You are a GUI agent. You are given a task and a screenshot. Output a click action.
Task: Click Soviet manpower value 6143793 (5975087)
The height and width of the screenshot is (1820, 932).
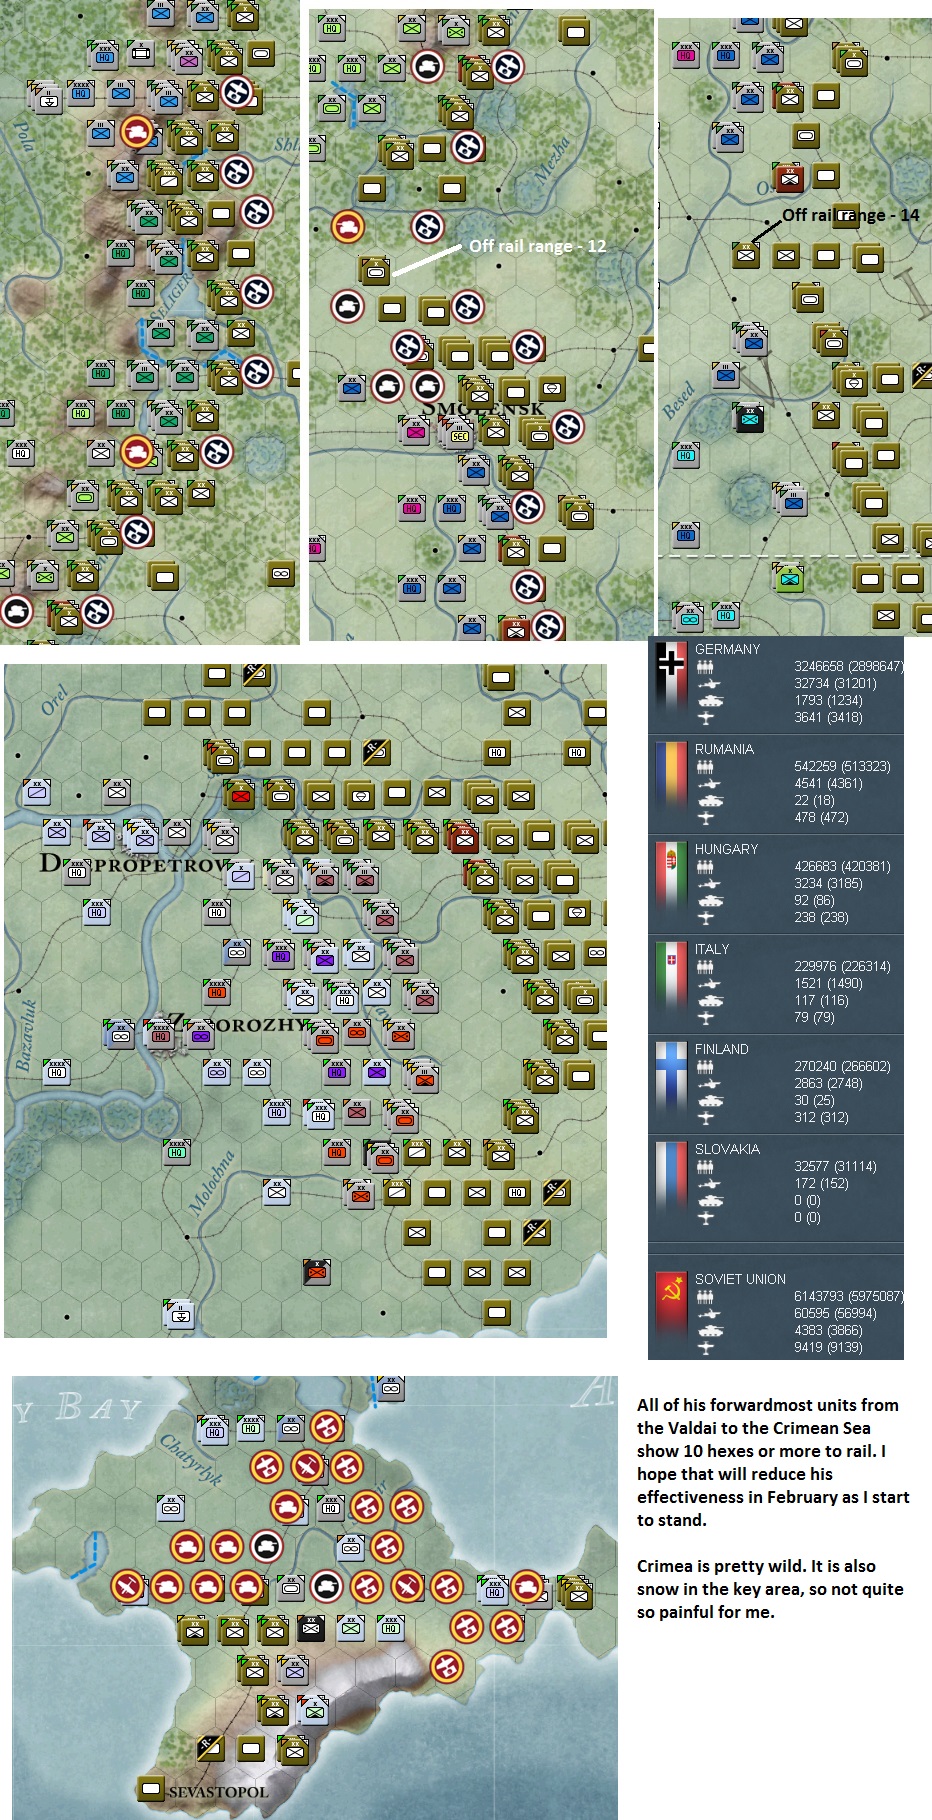click(x=849, y=1296)
